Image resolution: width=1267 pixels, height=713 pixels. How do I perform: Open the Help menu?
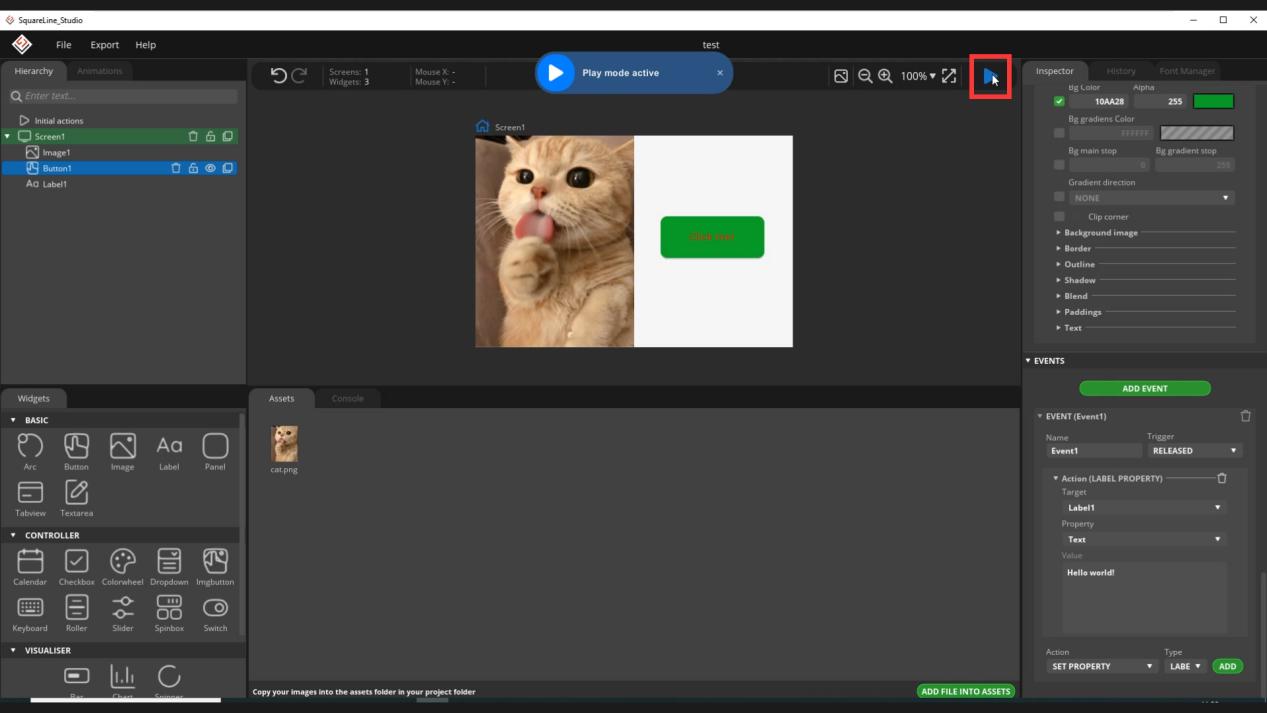pos(146,45)
